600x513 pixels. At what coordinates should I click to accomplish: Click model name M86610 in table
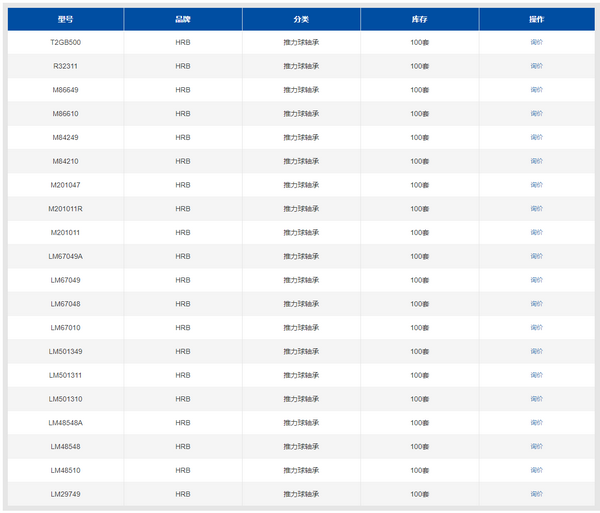pos(66,113)
